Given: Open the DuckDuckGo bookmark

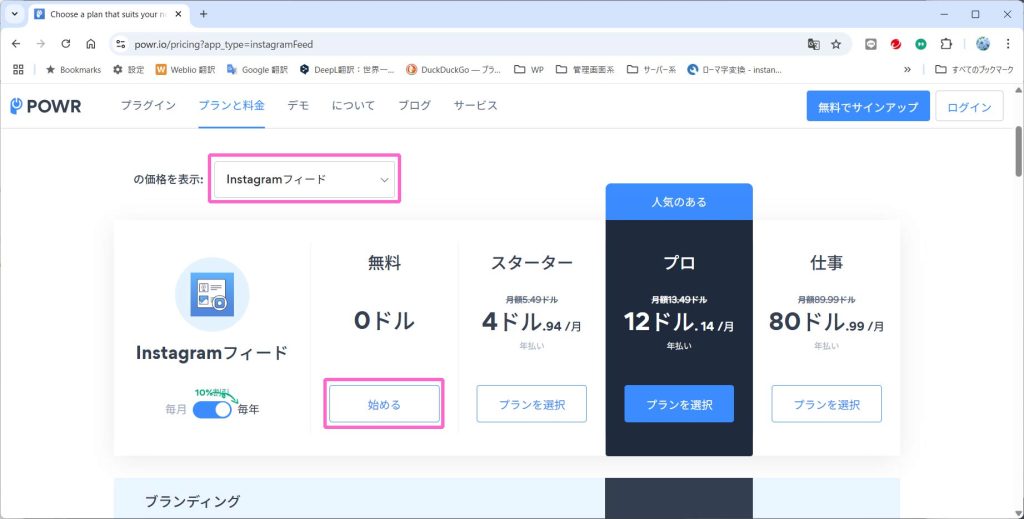Looking at the screenshot, I should point(453,69).
